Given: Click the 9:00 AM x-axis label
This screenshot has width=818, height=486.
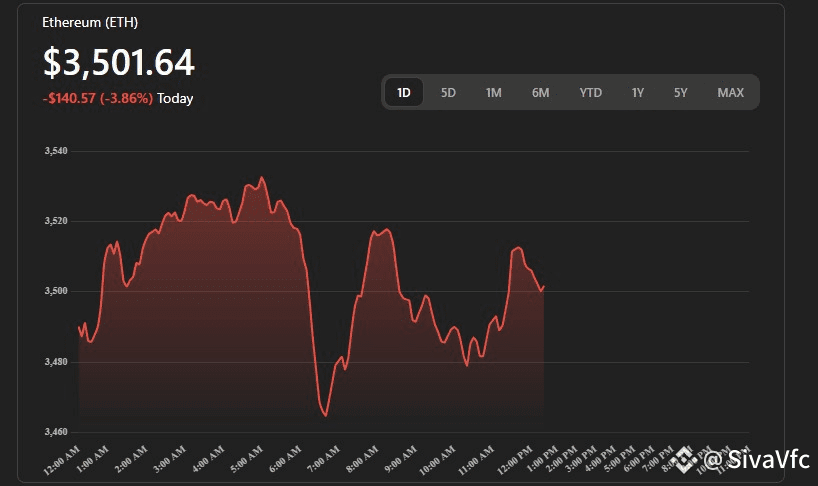Looking at the screenshot, I should (x=401, y=459).
